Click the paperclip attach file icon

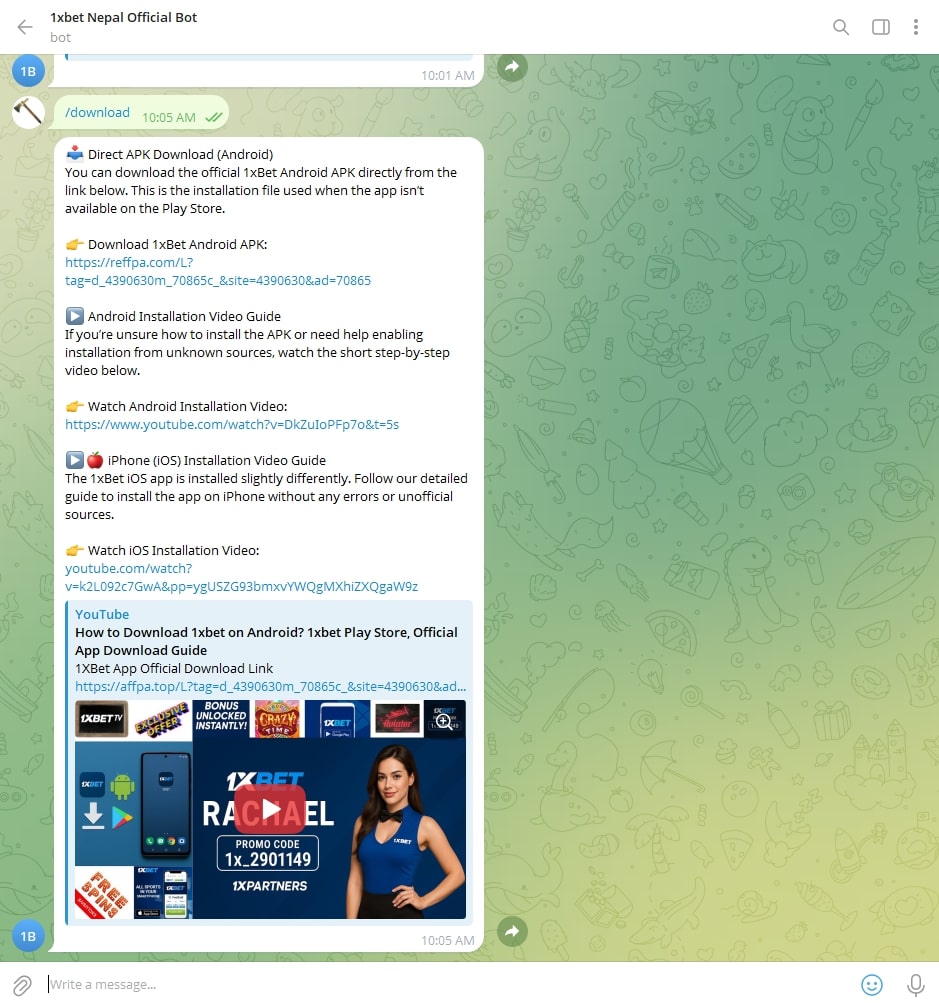22,984
